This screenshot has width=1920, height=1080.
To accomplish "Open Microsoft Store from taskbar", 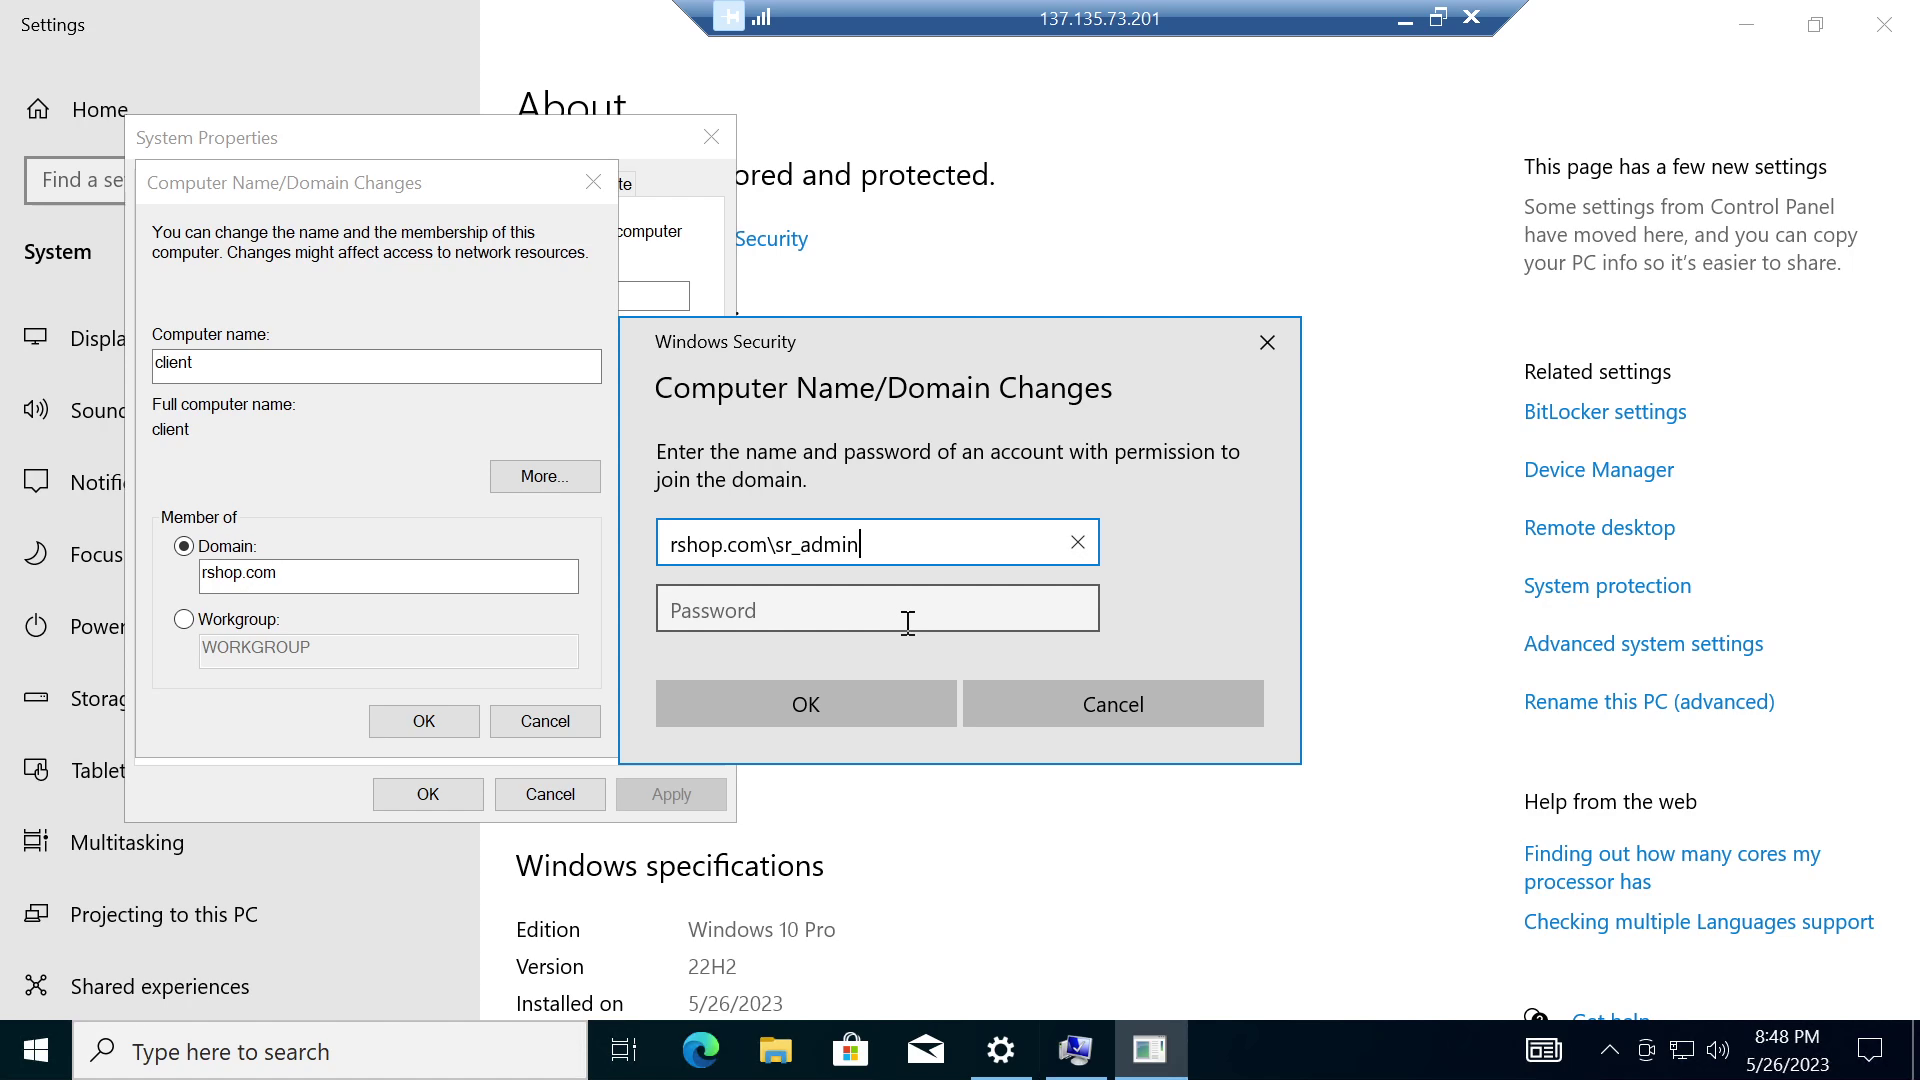I will click(850, 1050).
